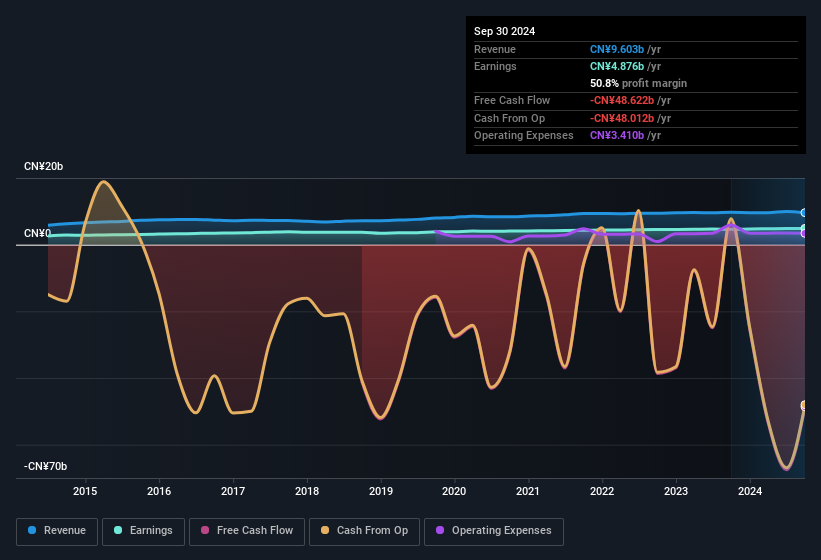Select the 2020 x-axis label
The width and height of the screenshot is (821, 560).
pos(454,491)
